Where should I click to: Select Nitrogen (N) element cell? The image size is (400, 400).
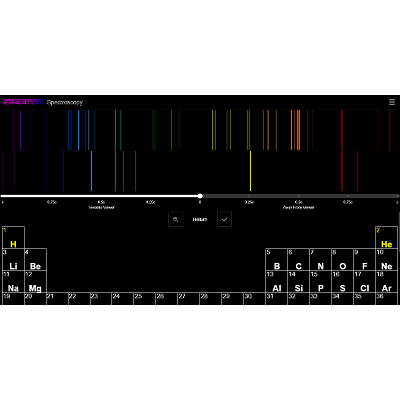click(320, 259)
